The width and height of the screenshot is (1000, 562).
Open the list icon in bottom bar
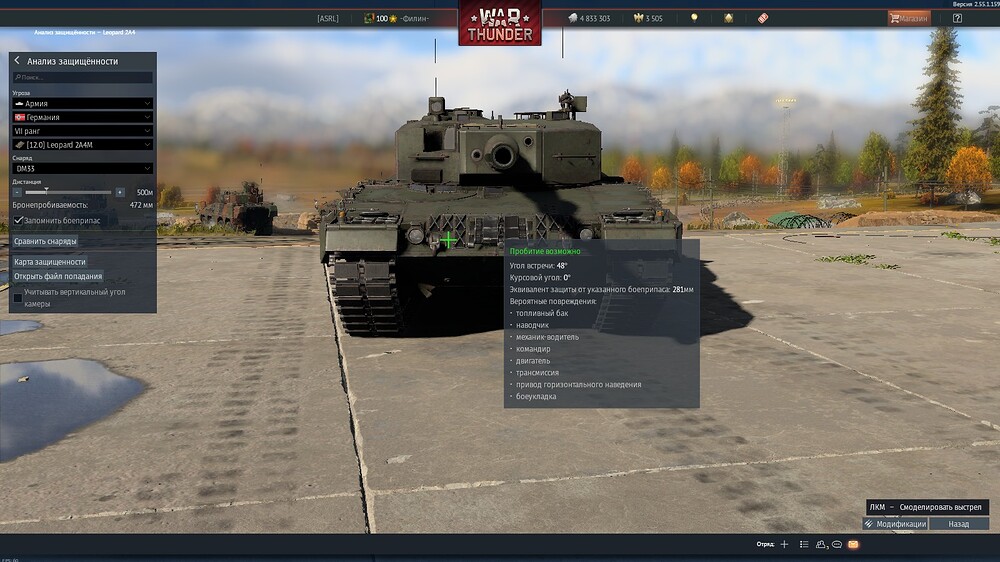pos(804,544)
